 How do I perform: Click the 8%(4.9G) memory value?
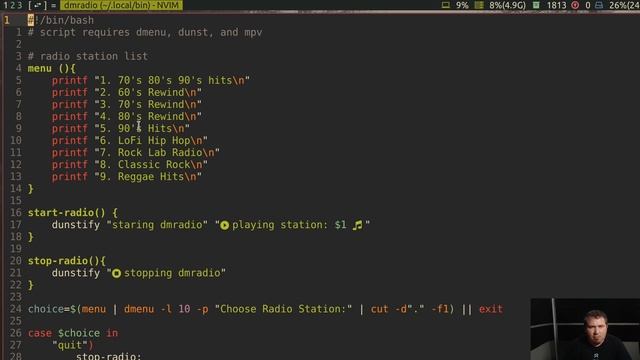click(x=507, y=5)
